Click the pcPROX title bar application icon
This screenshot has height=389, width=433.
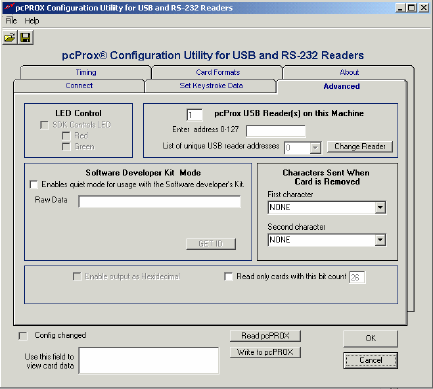point(9,7)
